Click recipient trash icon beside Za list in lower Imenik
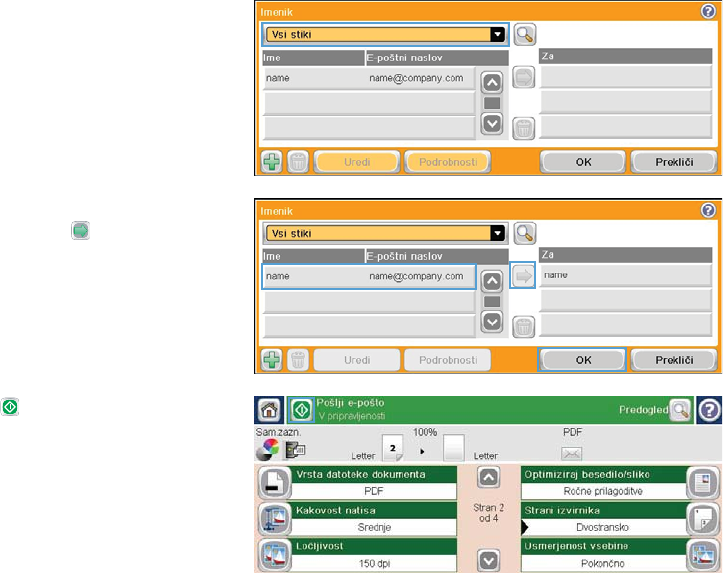The width and height of the screenshot is (723, 573). coord(523,327)
